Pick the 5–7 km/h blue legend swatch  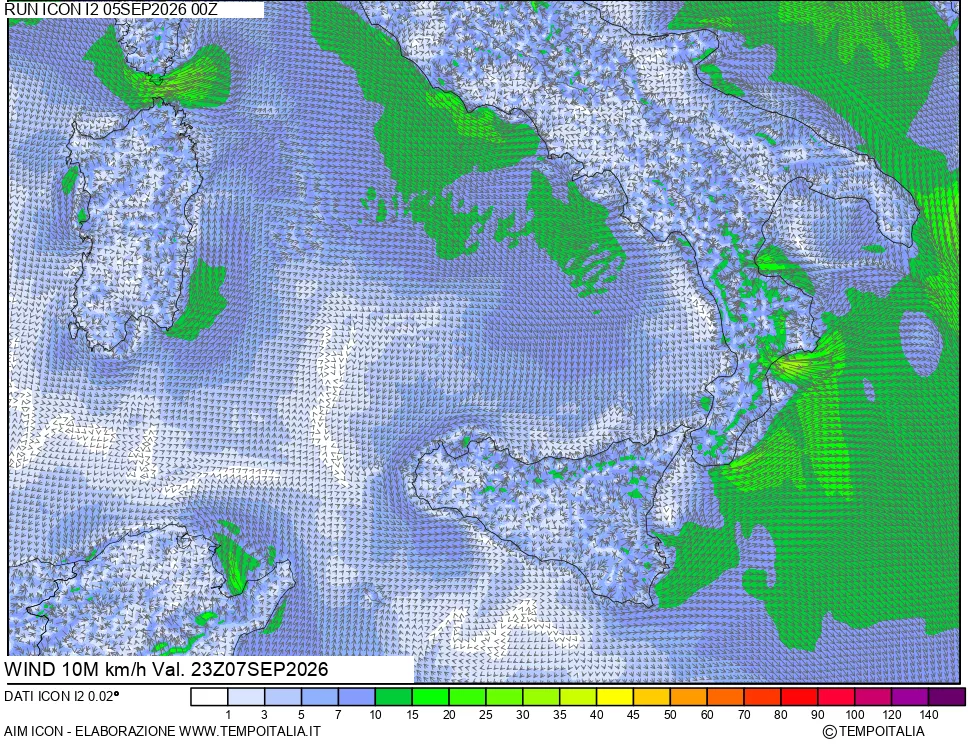point(320,697)
